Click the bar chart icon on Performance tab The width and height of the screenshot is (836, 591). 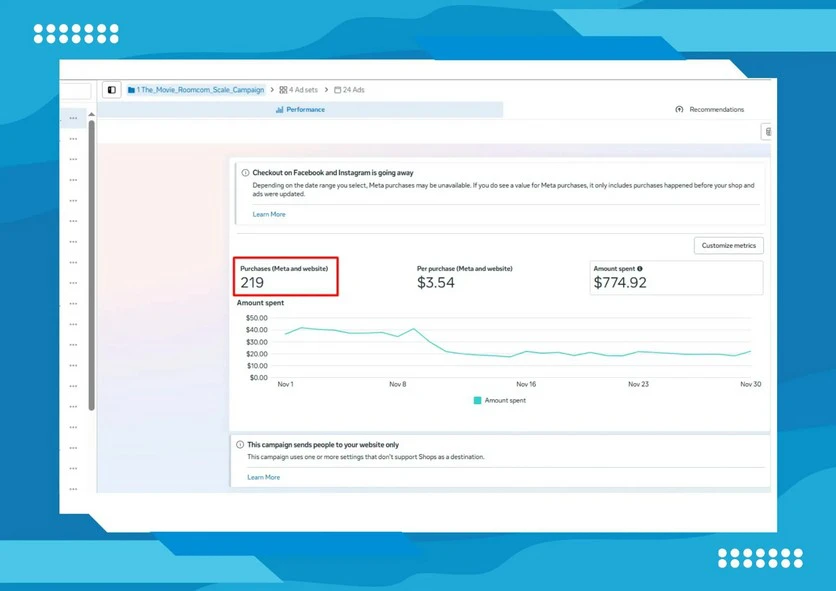tap(279, 109)
